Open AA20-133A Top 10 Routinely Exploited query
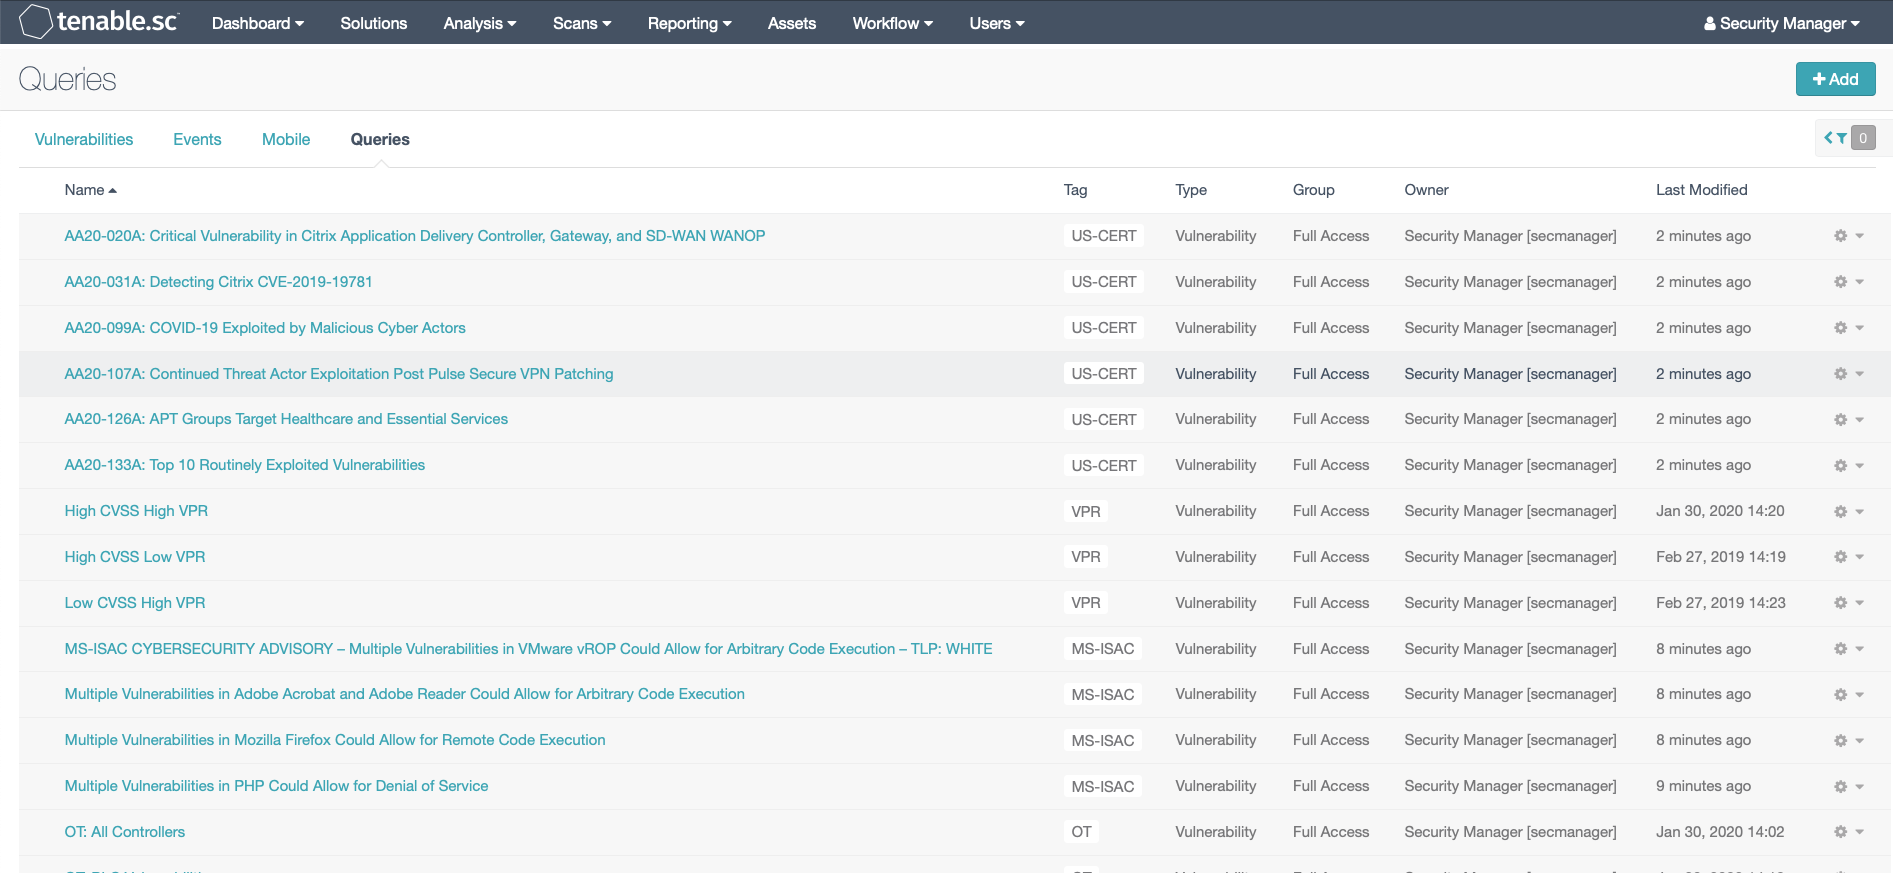Image resolution: width=1893 pixels, height=873 pixels. pyautogui.click(x=245, y=465)
